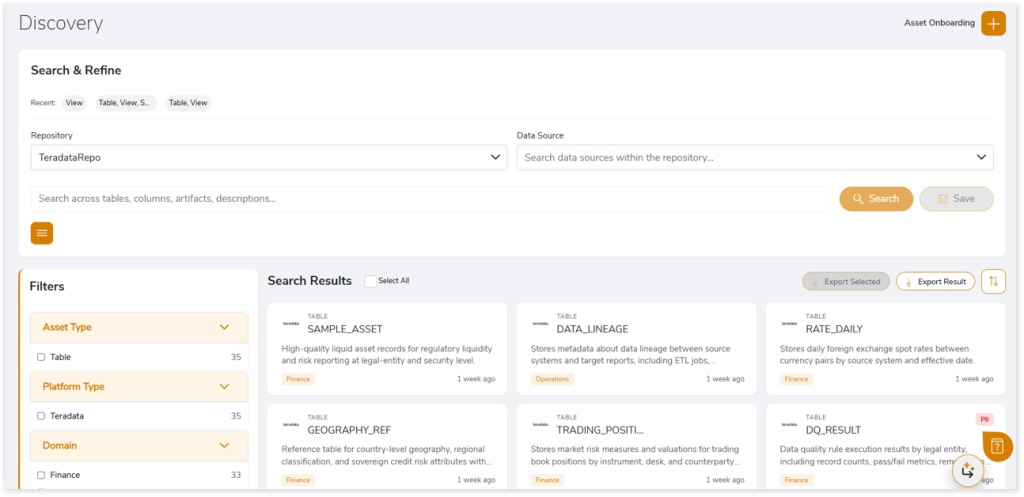Image resolution: width=1024 pixels, height=497 pixels.
Task: Toggle the Finance domain filter checkbox
Action: (x=41, y=475)
